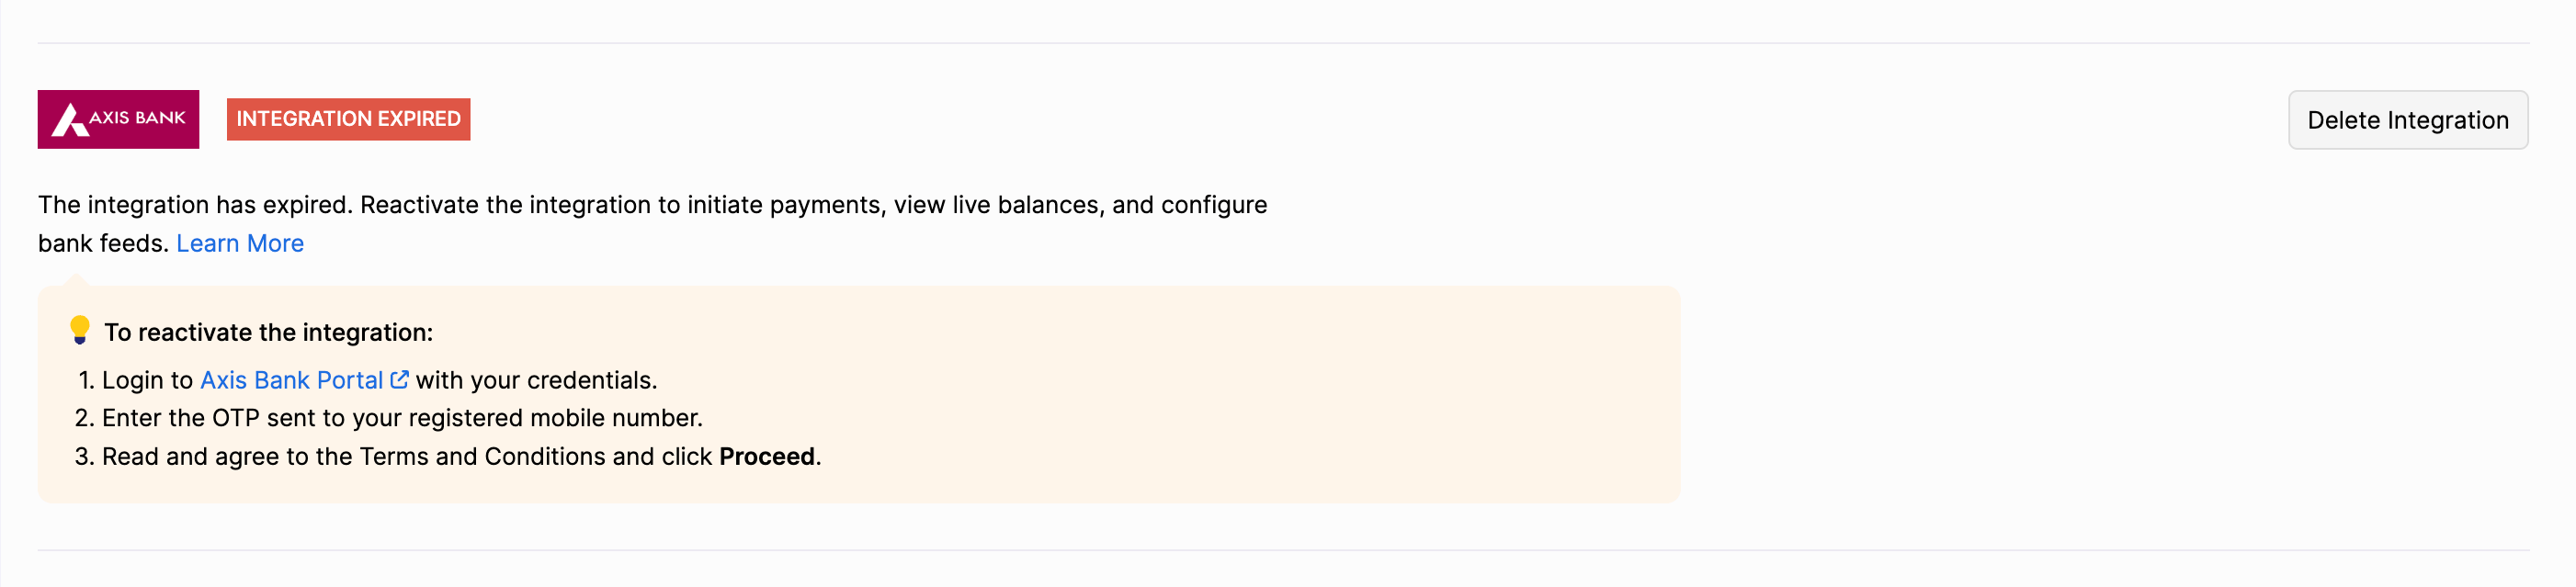The image size is (2576, 587).
Task: Open the Learn More link
Action: (240, 243)
